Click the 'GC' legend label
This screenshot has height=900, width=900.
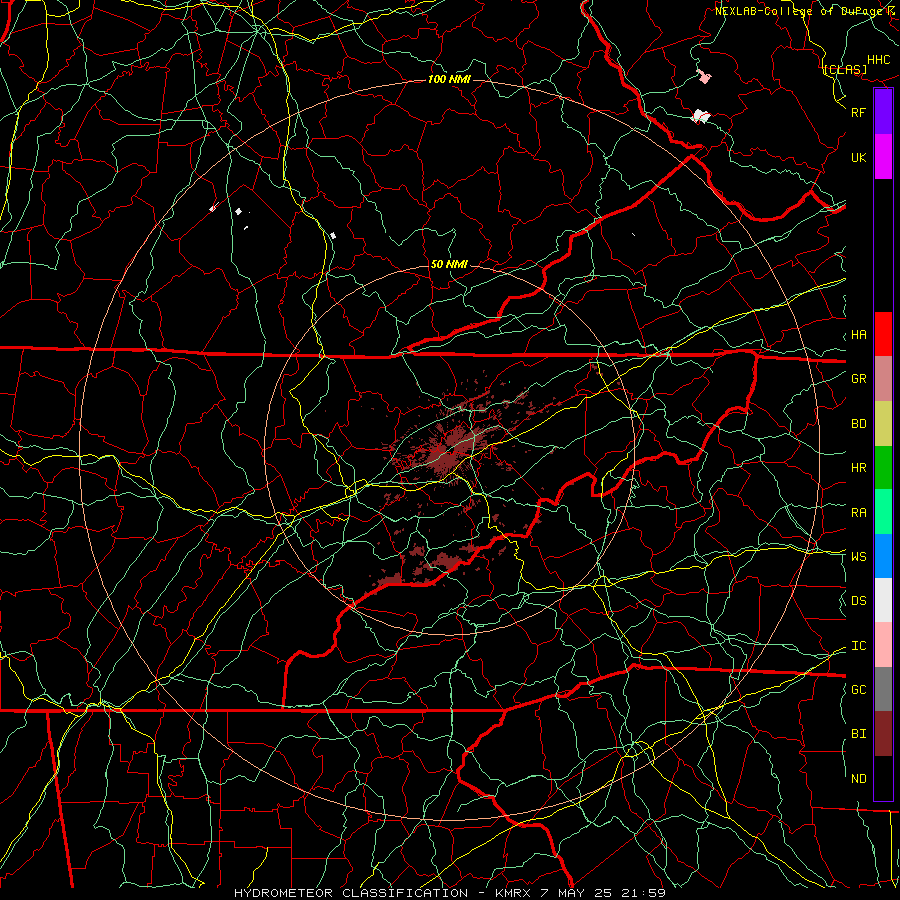[x=858, y=690]
